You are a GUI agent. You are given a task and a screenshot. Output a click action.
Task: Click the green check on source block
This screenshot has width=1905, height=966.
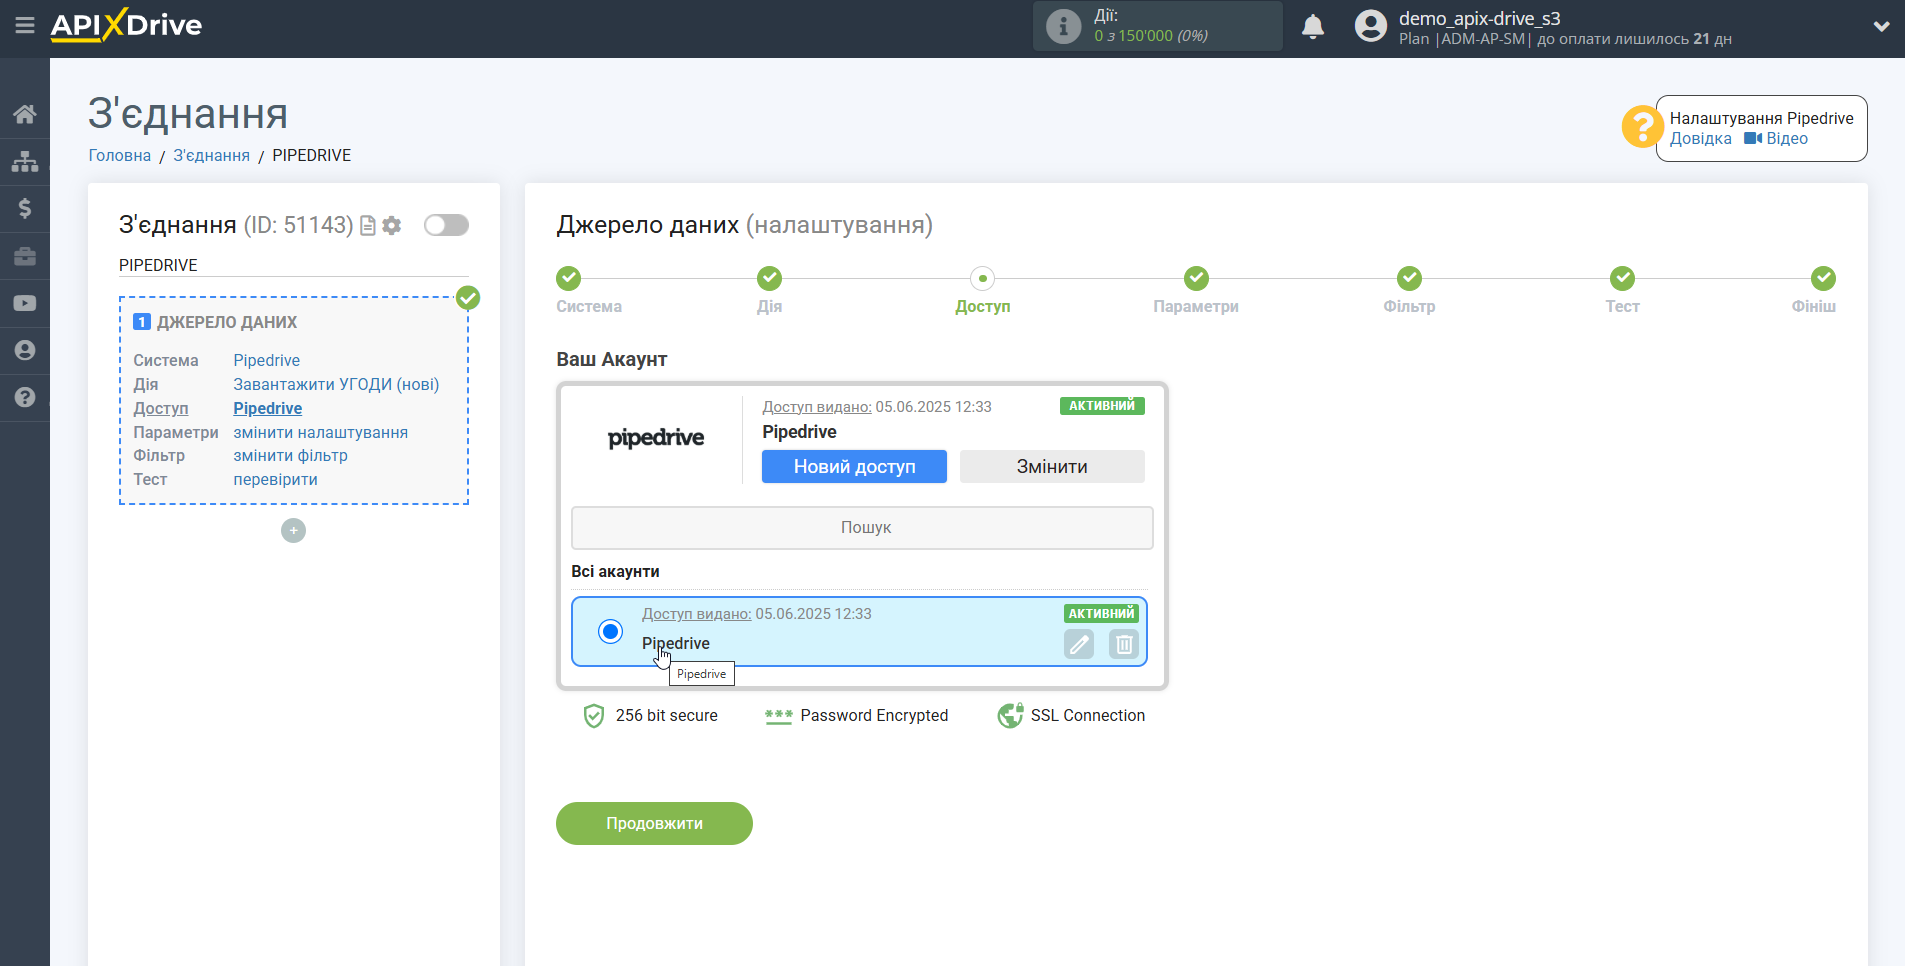[468, 298]
